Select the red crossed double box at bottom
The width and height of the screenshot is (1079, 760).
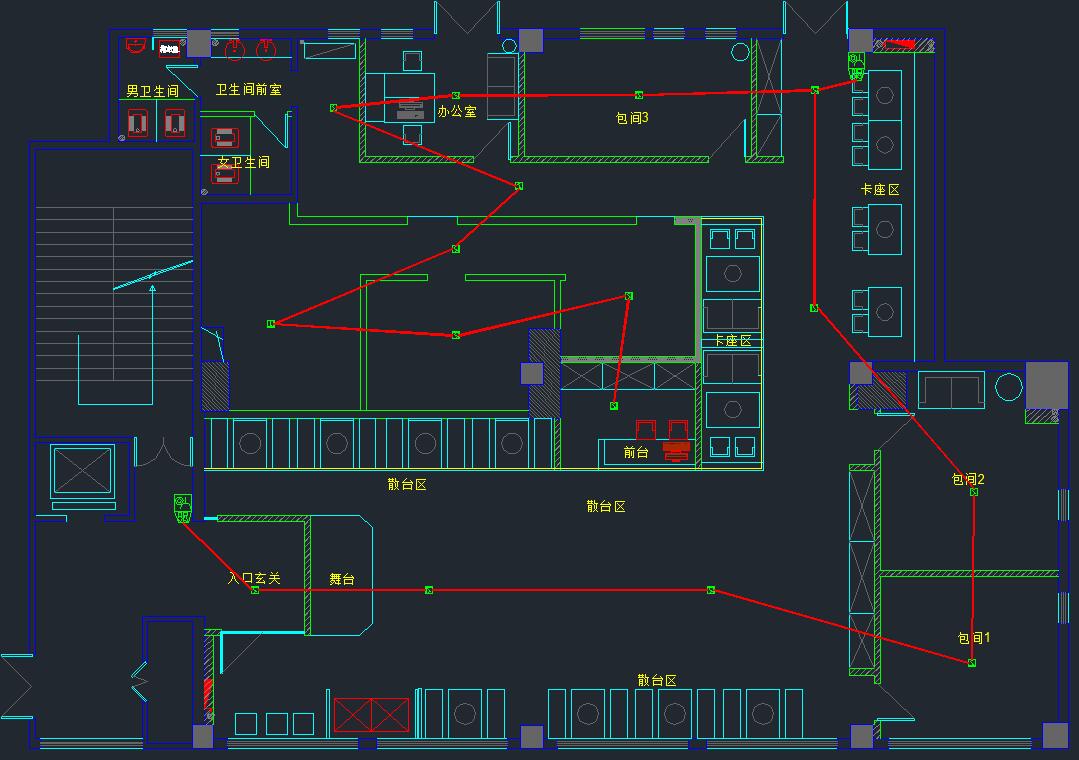pos(371,715)
